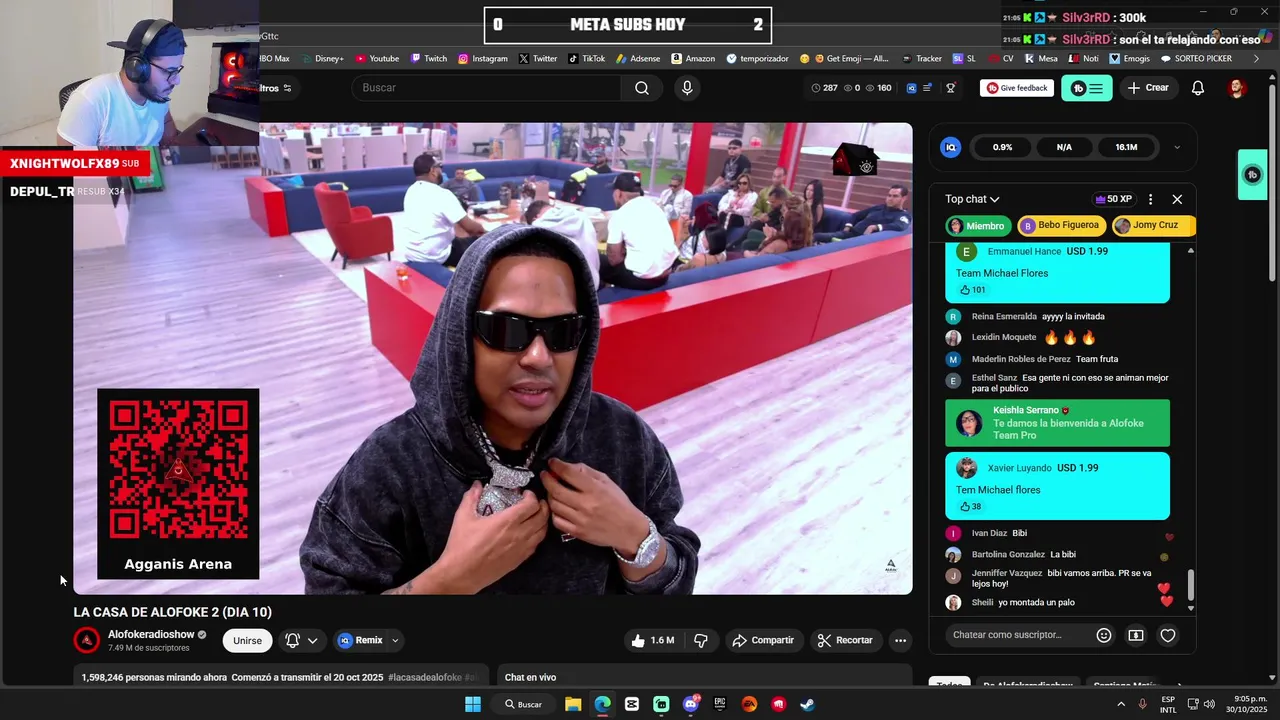
Task: Click the TubeBuddy menu button
Action: pos(1086,88)
